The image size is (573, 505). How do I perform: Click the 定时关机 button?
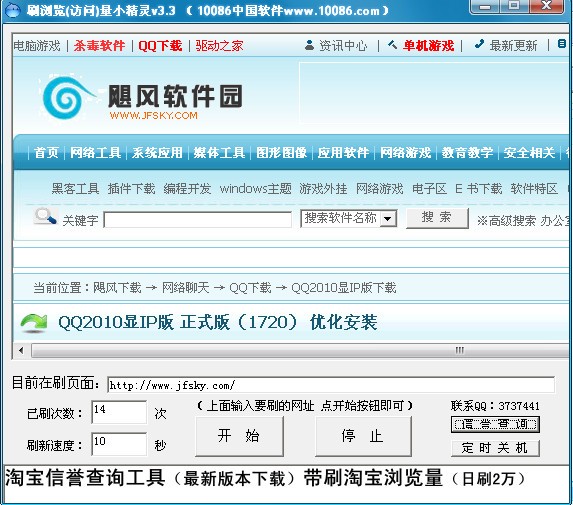point(495,448)
